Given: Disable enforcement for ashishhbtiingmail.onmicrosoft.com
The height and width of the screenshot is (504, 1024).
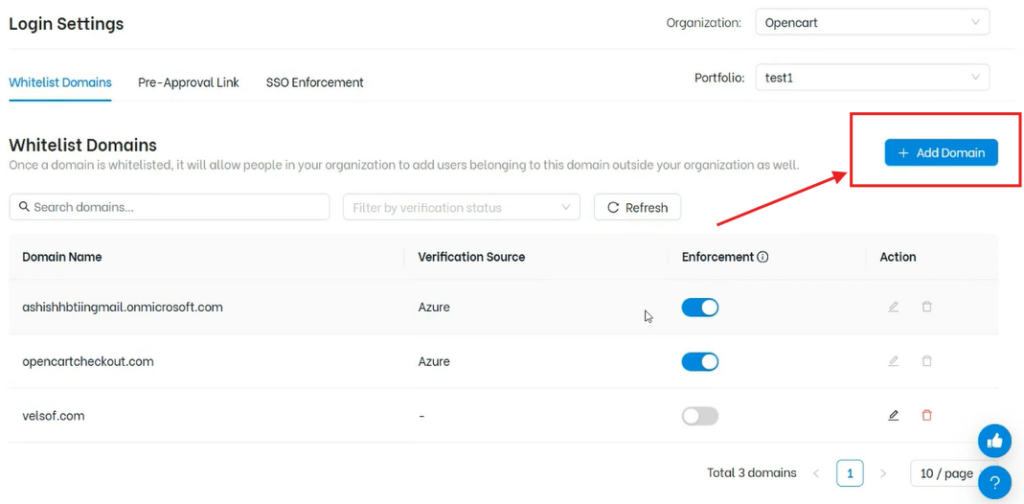Looking at the screenshot, I should pos(700,307).
